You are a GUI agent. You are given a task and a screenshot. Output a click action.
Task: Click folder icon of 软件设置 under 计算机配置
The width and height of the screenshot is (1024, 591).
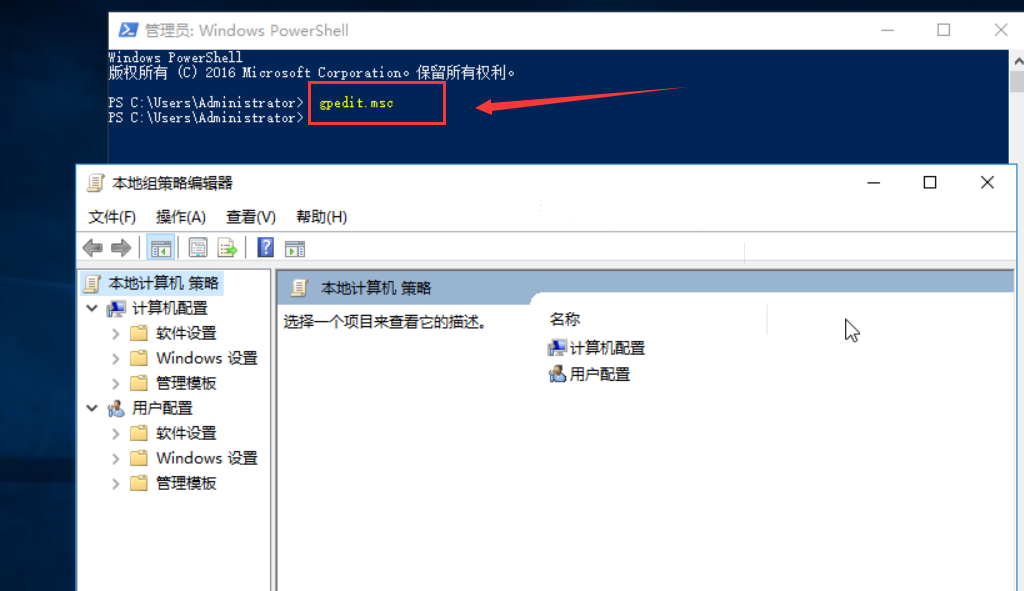click(x=138, y=333)
